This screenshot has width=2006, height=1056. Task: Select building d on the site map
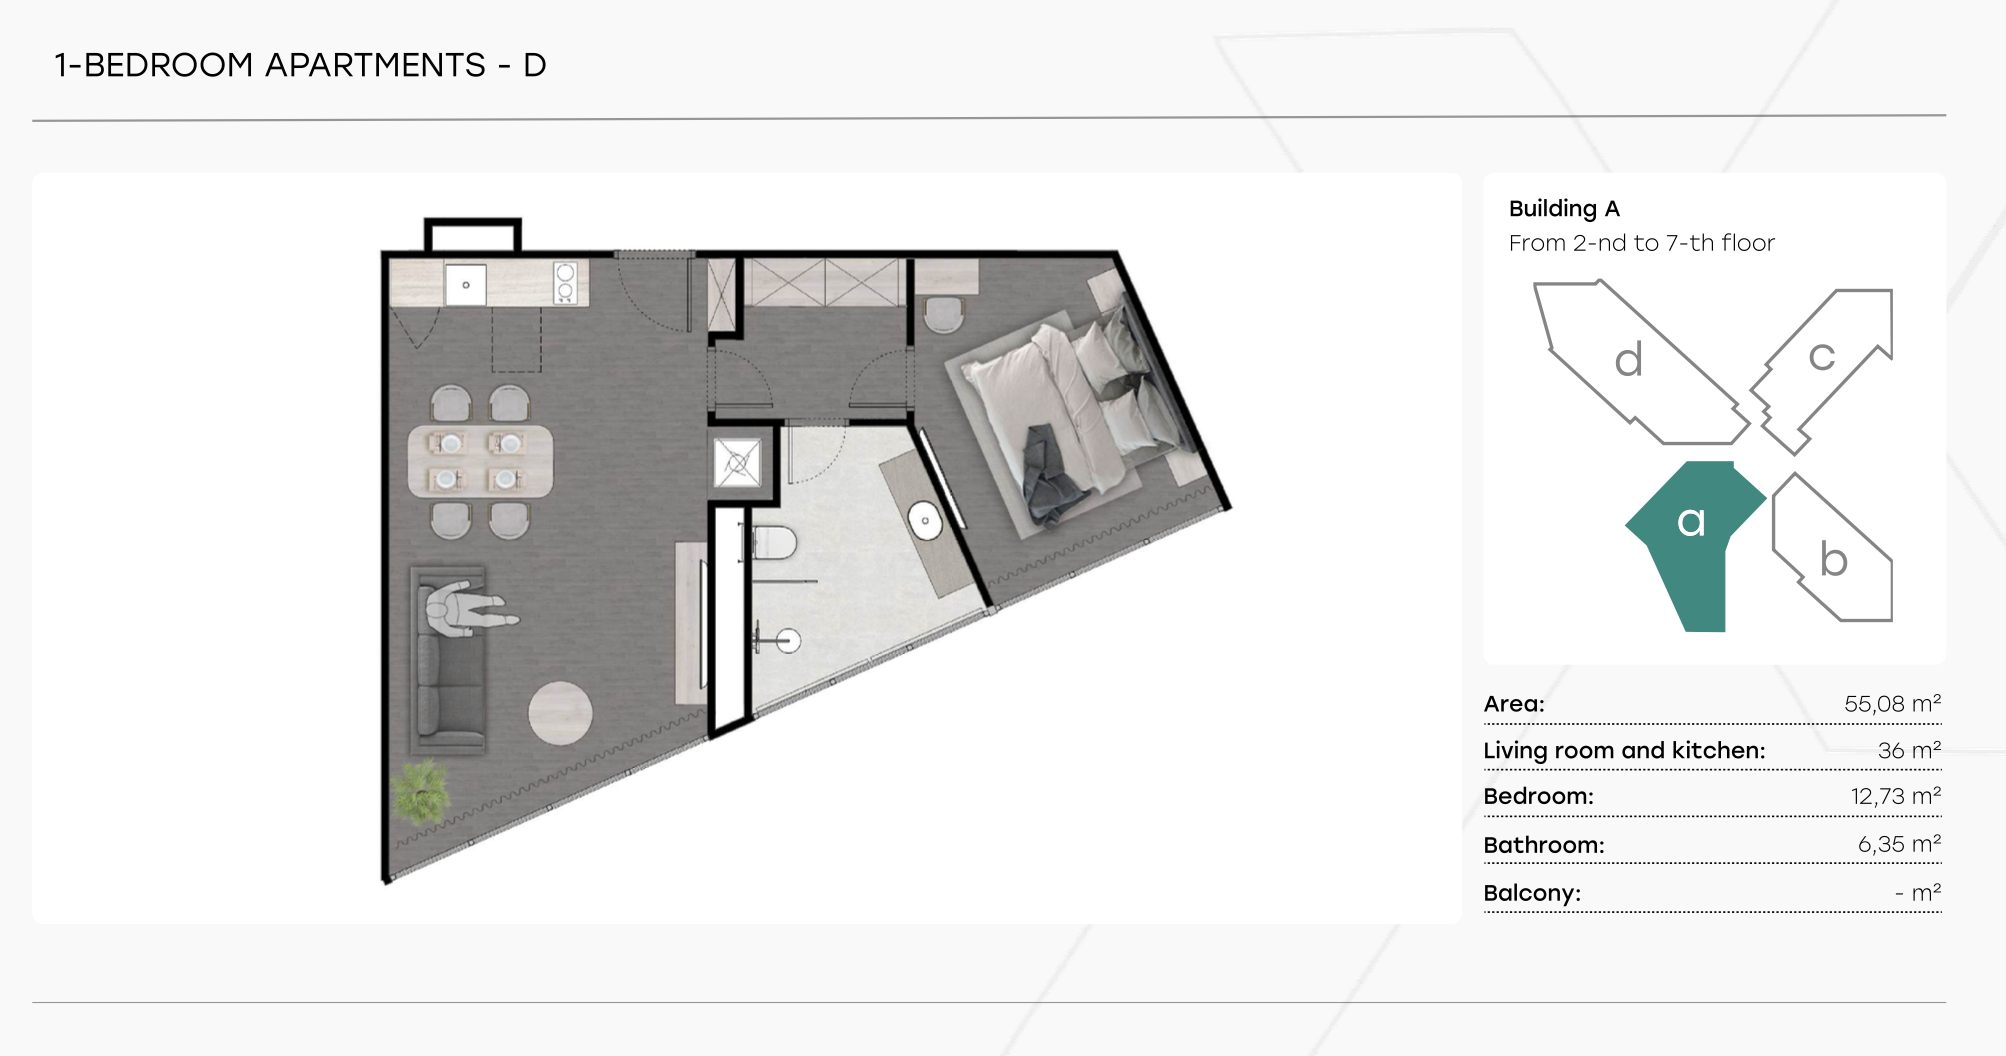(1630, 362)
